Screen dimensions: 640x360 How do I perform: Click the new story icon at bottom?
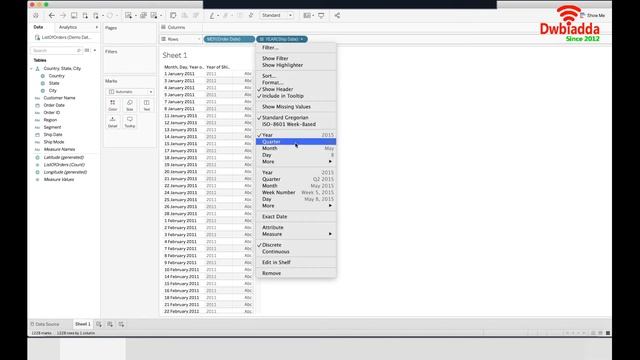coord(122,324)
